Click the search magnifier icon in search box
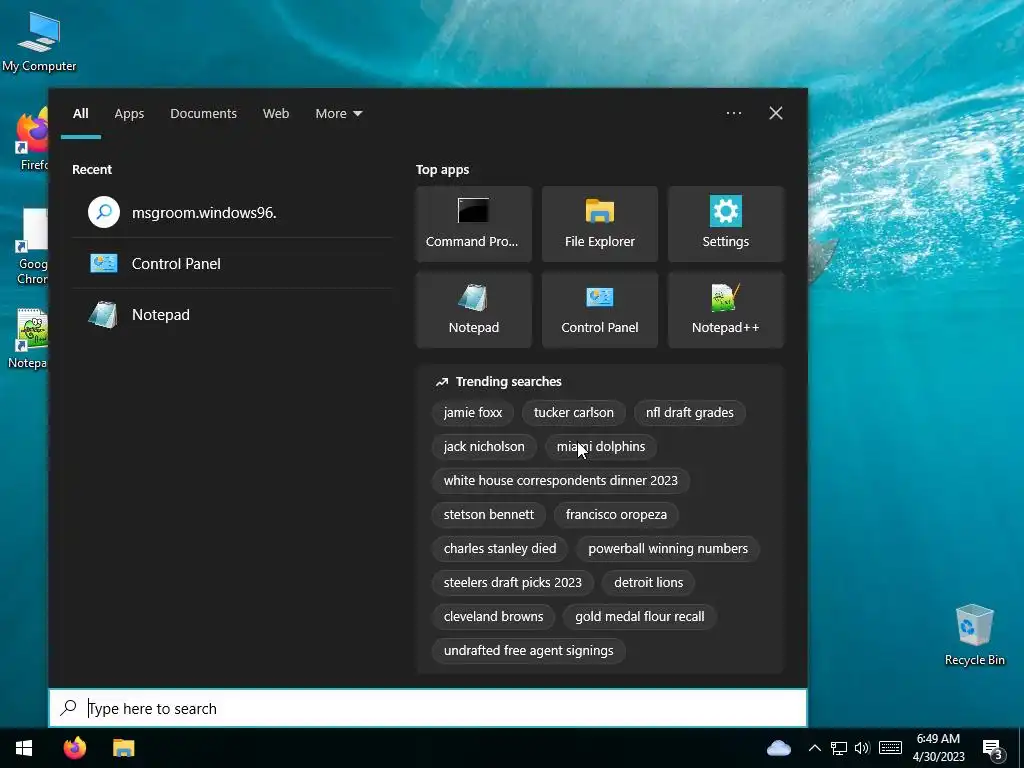 pyautogui.click(x=69, y=708)
